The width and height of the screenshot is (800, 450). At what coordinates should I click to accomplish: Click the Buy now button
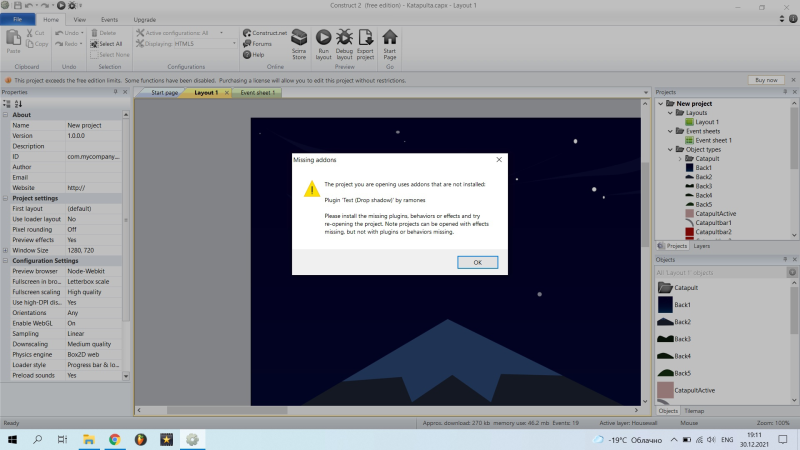pos(766,80)
